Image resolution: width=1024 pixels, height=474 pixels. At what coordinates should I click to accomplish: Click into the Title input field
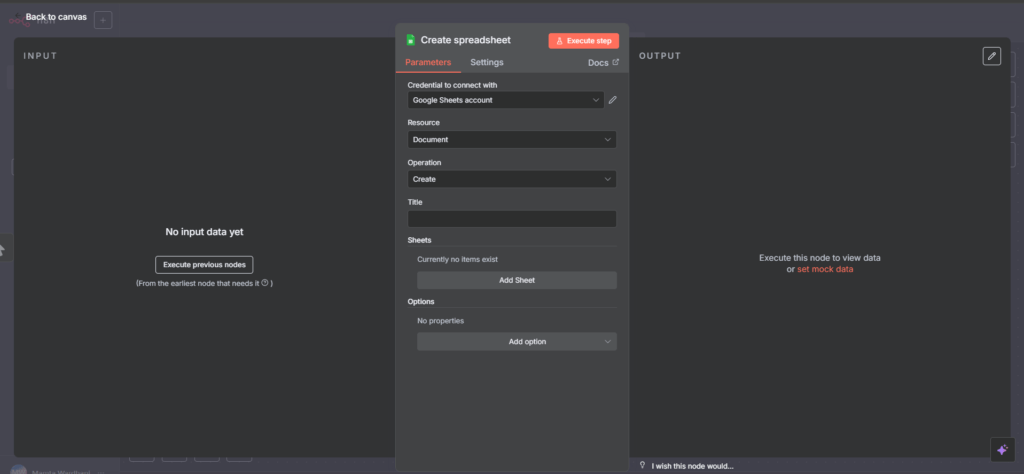[511, 219]
